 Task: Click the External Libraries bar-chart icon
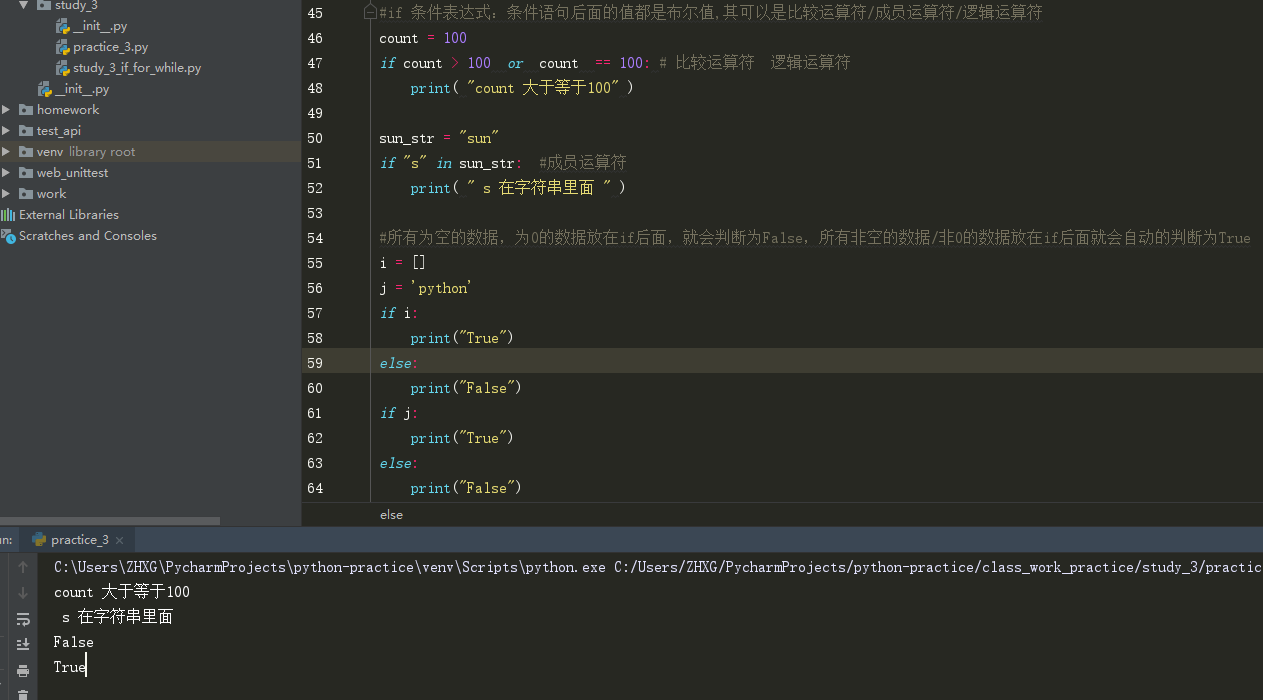8,215
